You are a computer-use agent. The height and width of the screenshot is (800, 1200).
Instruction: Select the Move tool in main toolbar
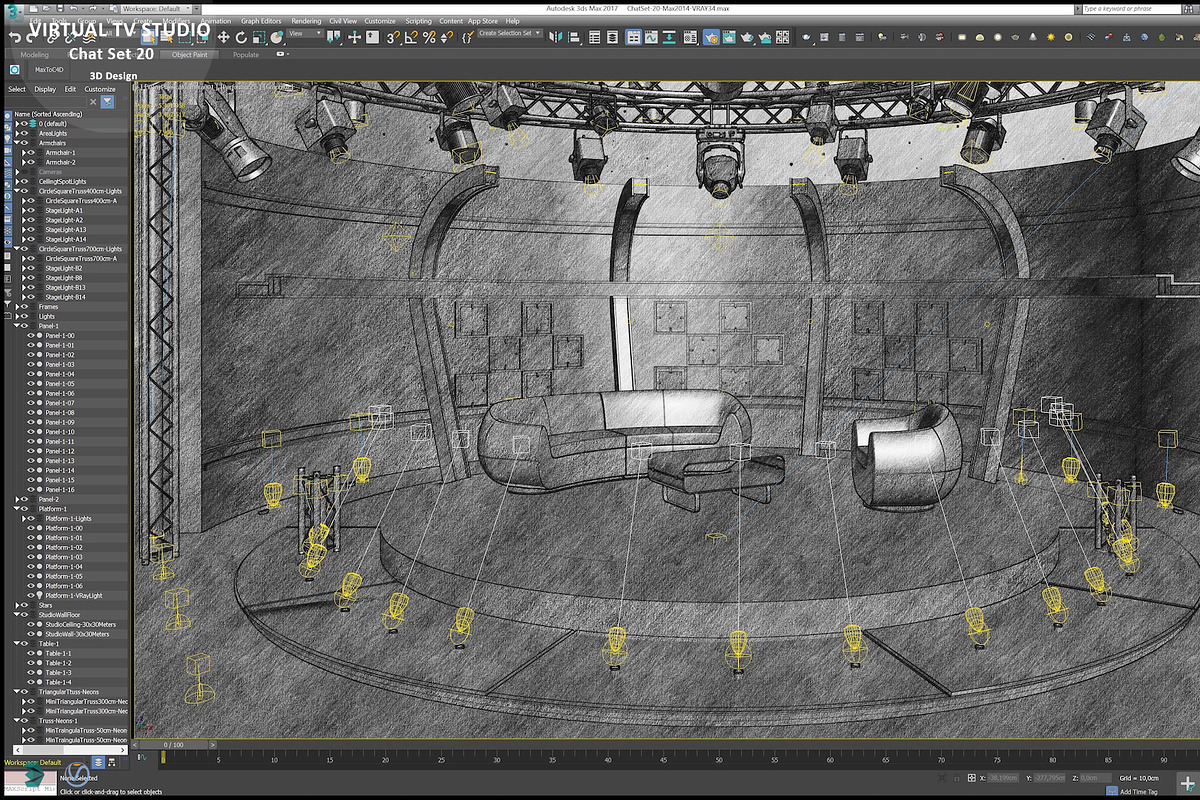(223, 37)
